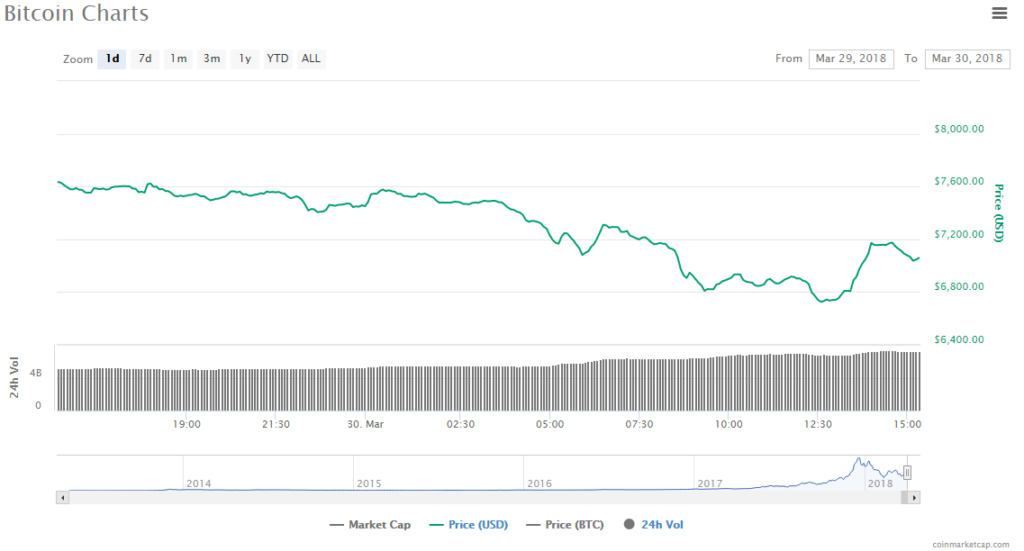1024x551 pixels.
Task: Switch zoom to 7d
Action: pos(145,59)
